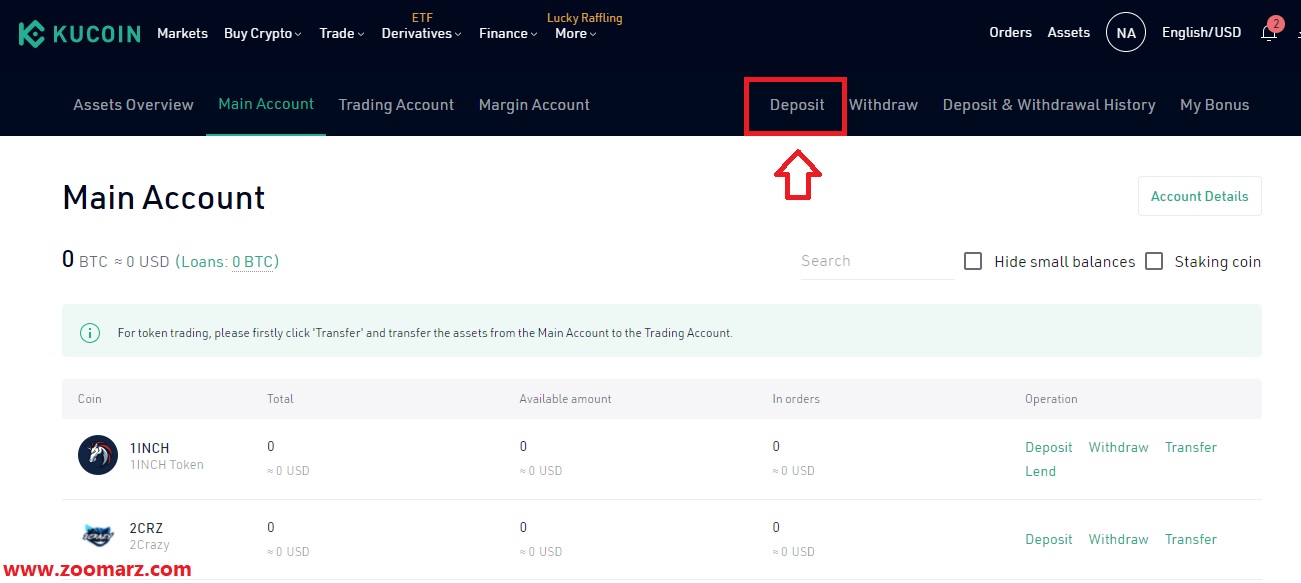Enable the Staking coin checkbox

[x=1154, y=261]
